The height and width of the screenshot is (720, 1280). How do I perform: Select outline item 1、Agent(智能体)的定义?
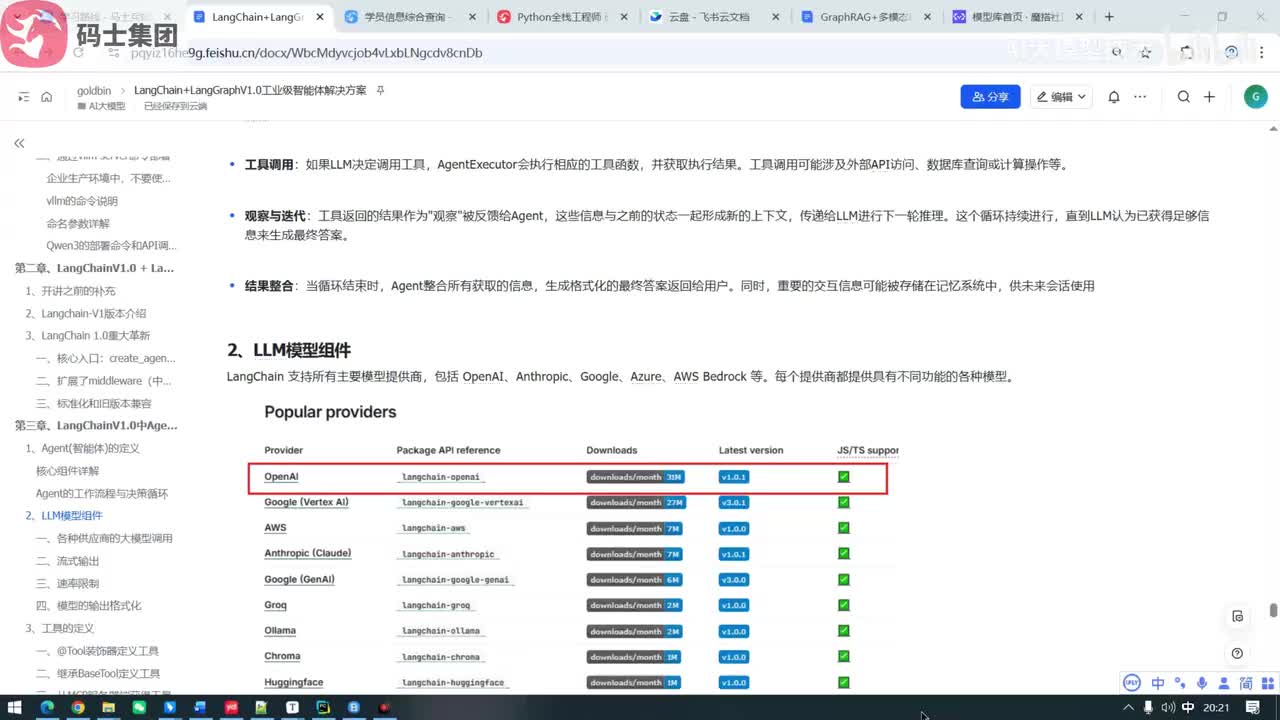[82, 448]
